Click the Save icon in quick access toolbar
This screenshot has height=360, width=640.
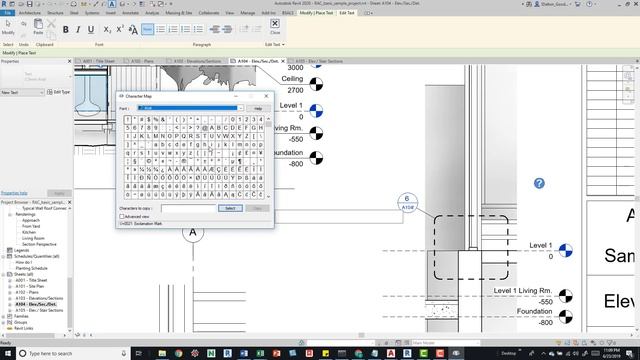(x=29, y=4)
